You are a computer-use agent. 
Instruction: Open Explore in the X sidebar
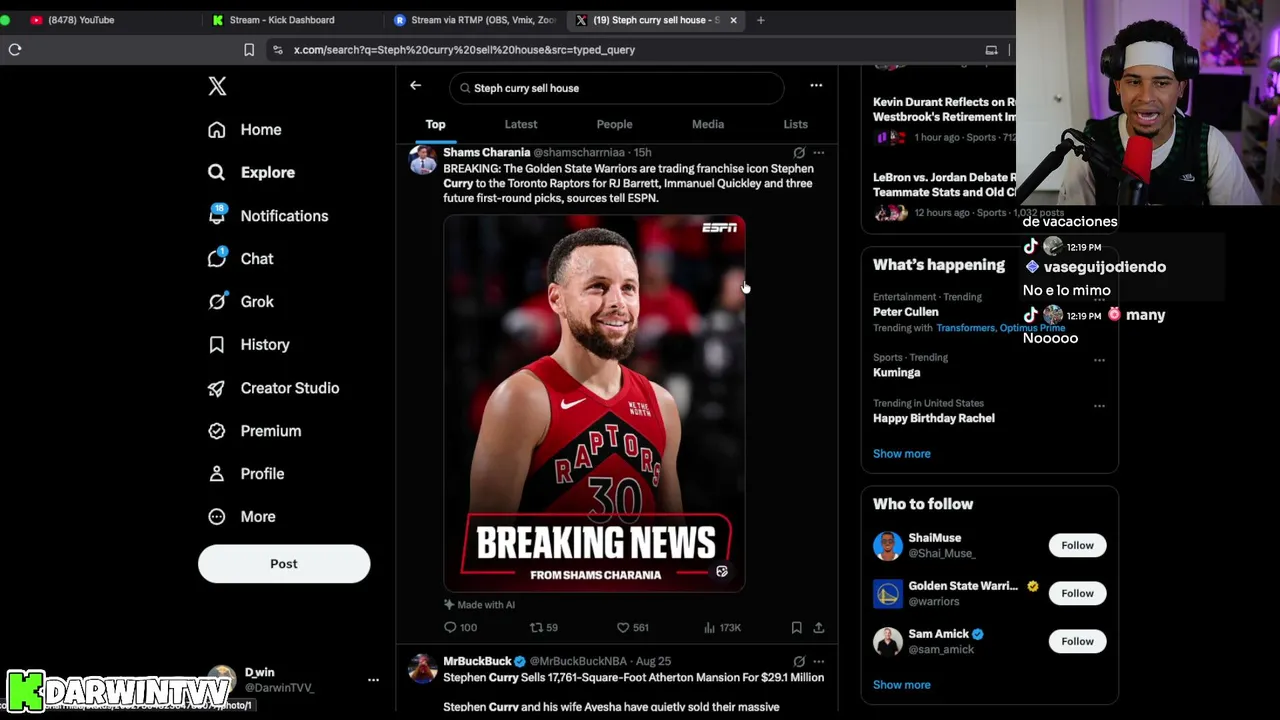coord(252,173)
